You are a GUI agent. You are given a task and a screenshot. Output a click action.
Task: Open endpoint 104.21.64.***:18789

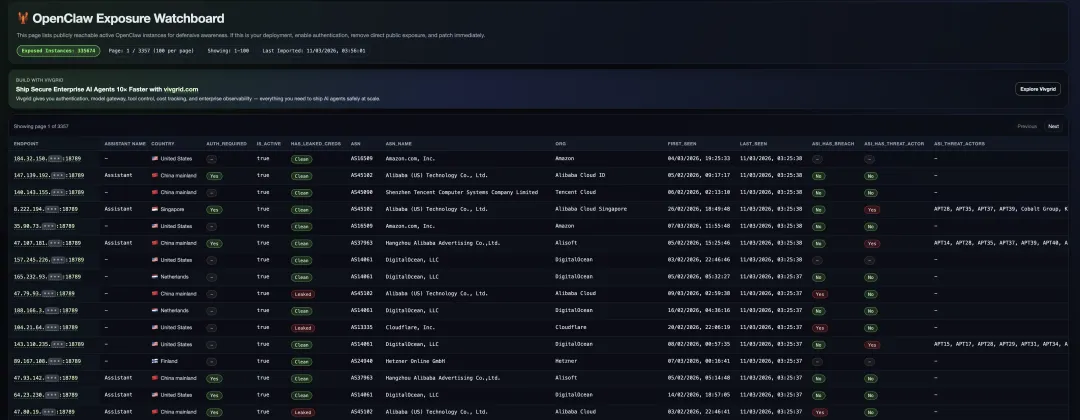[45, 328]
